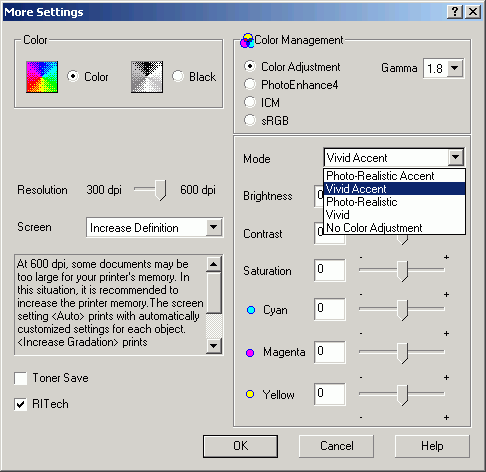Click the yellow color dot icon

(x=250, y=394)
